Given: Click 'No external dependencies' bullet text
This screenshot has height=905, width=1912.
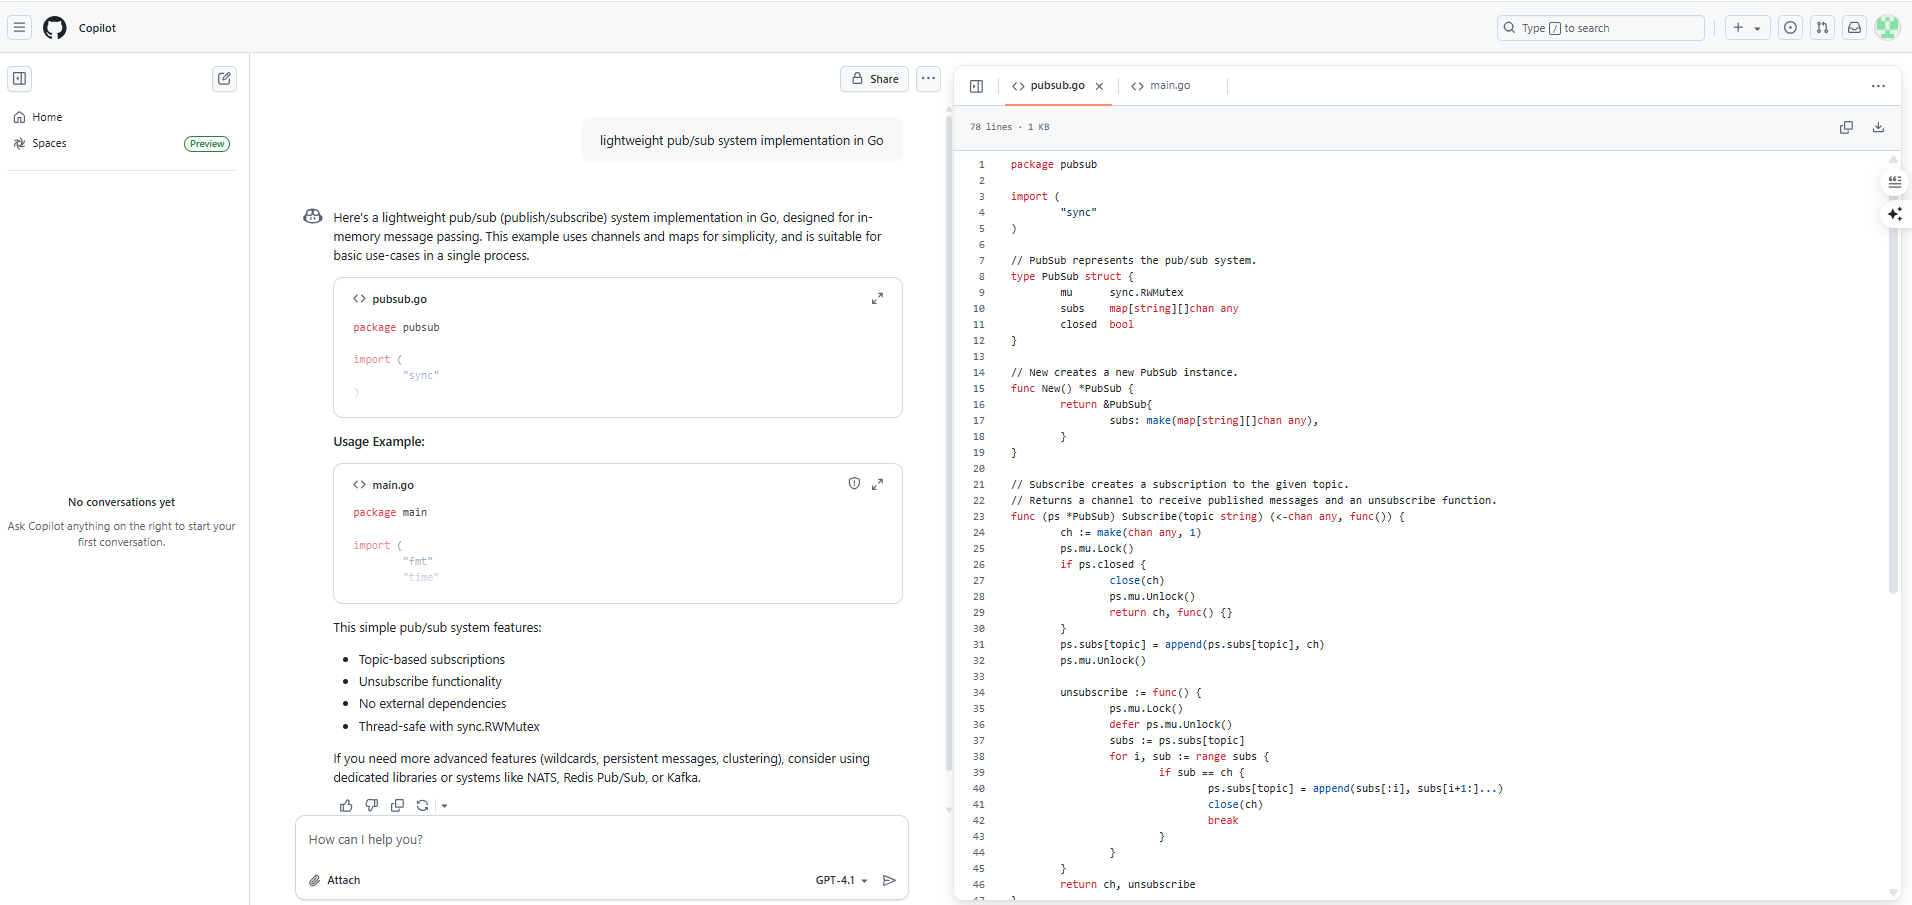Looking at the screenshot, I should [x=432, y=704].
